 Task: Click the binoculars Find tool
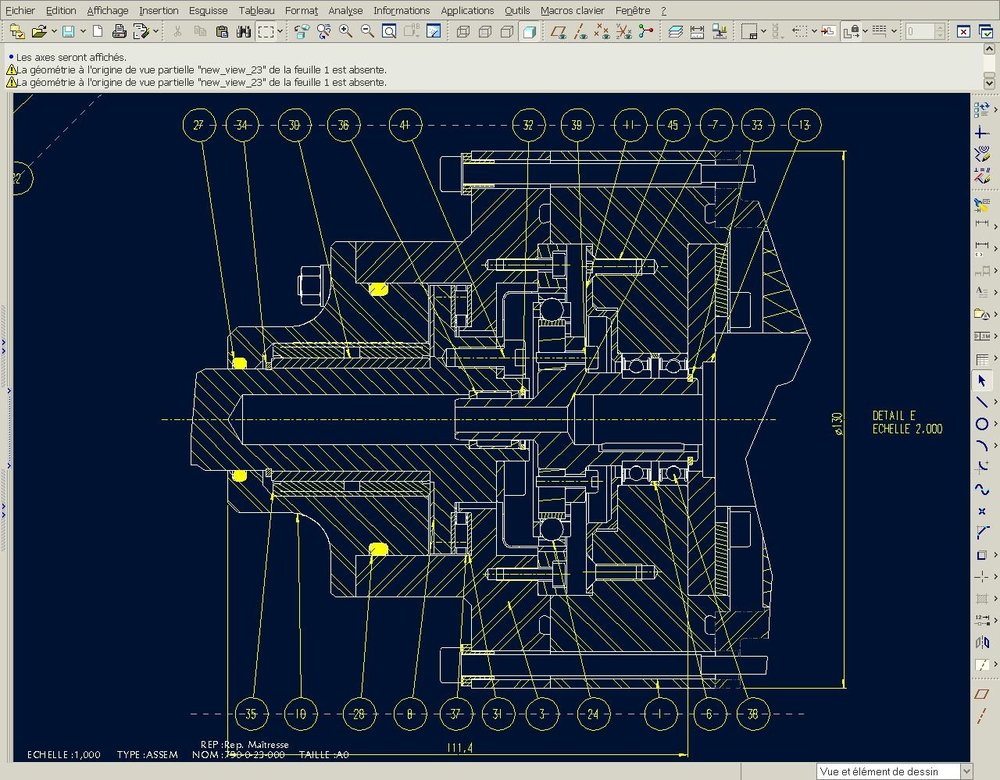click(243, 32)
